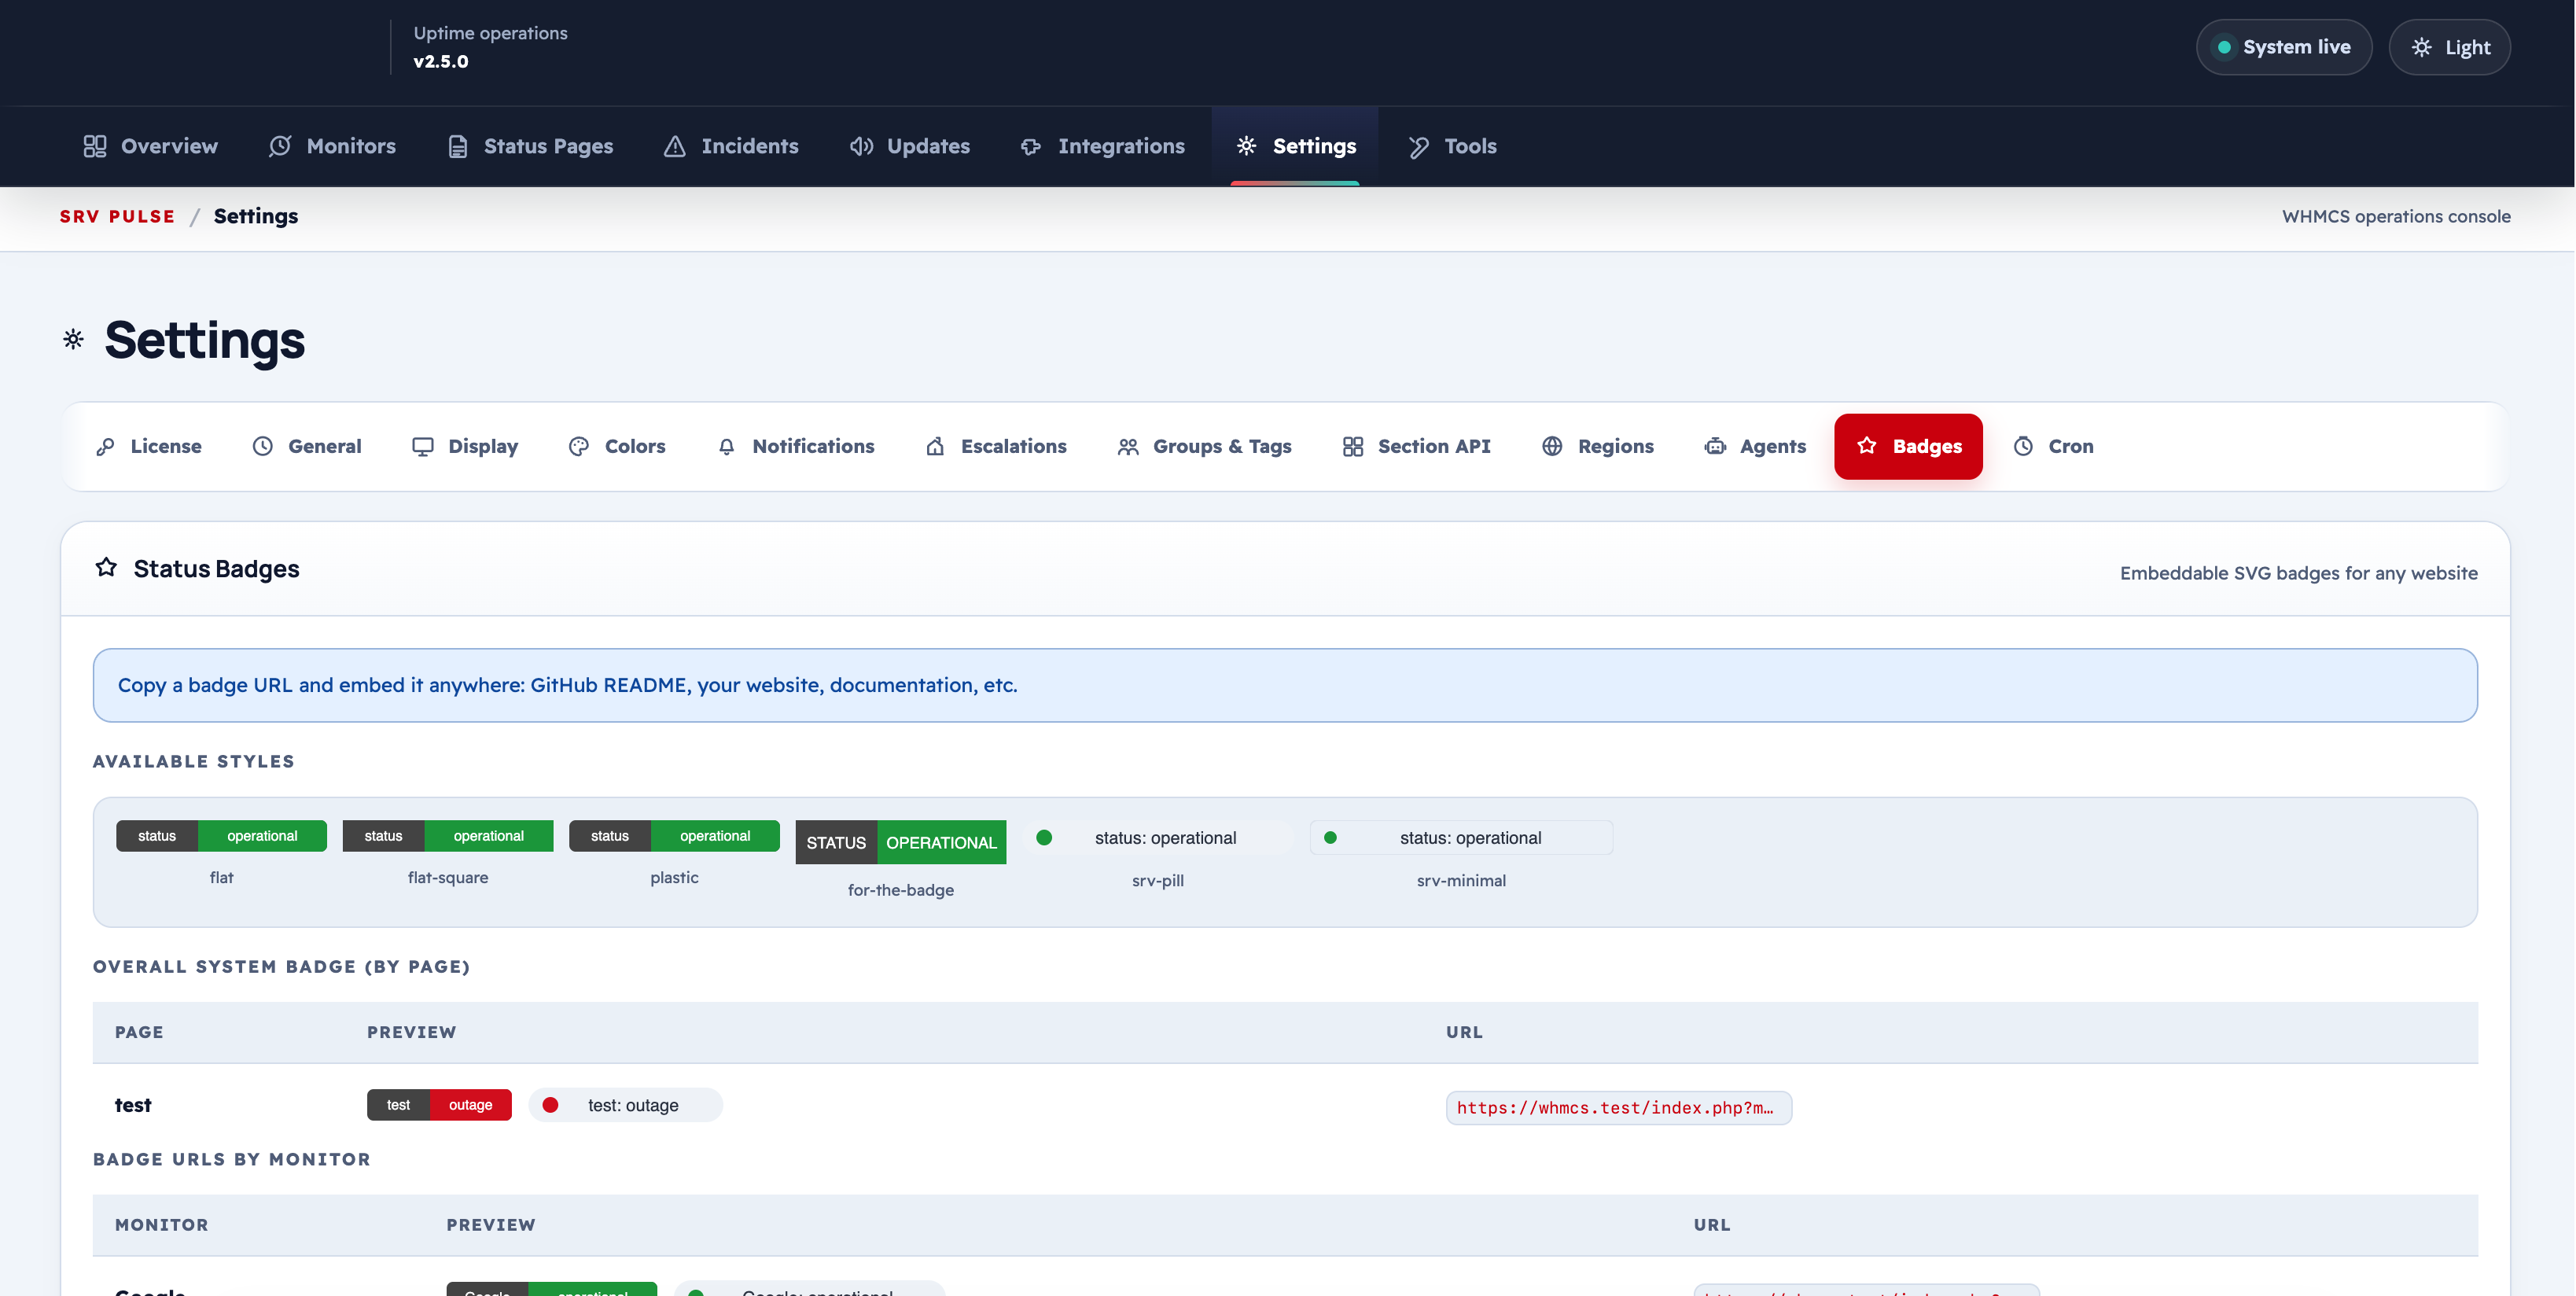Click the Tools wrench icon
Screen dimensions: 2576x1296
pos(1418,147)
